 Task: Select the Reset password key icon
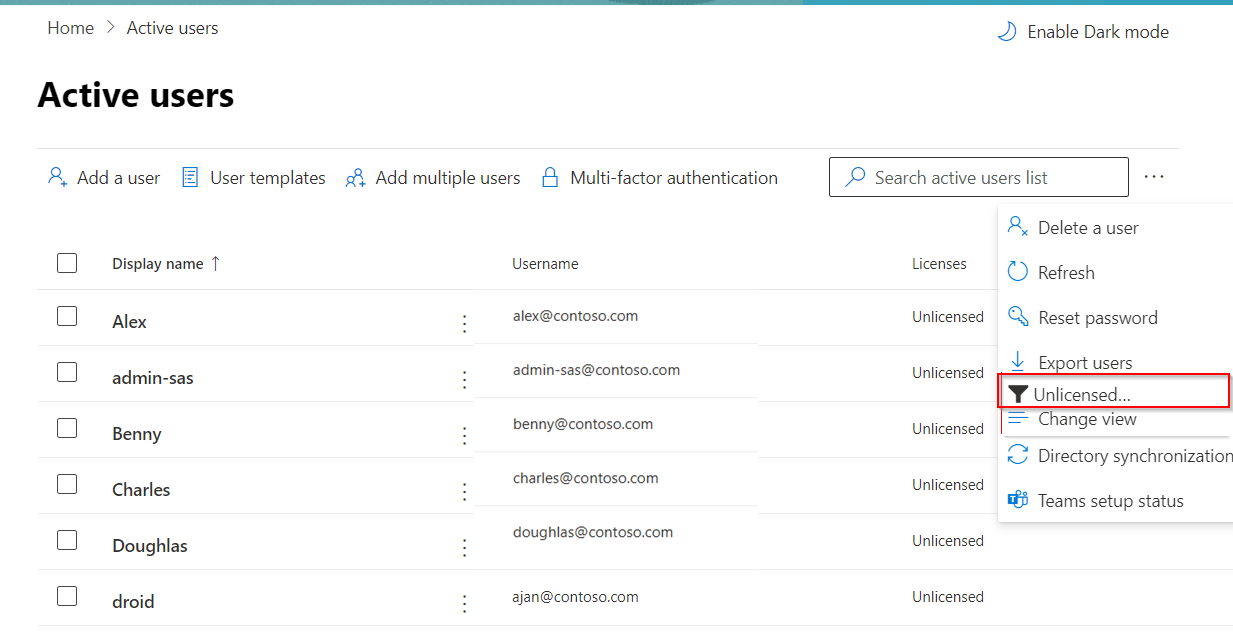pyautogui.click(x=1018, y=317)
